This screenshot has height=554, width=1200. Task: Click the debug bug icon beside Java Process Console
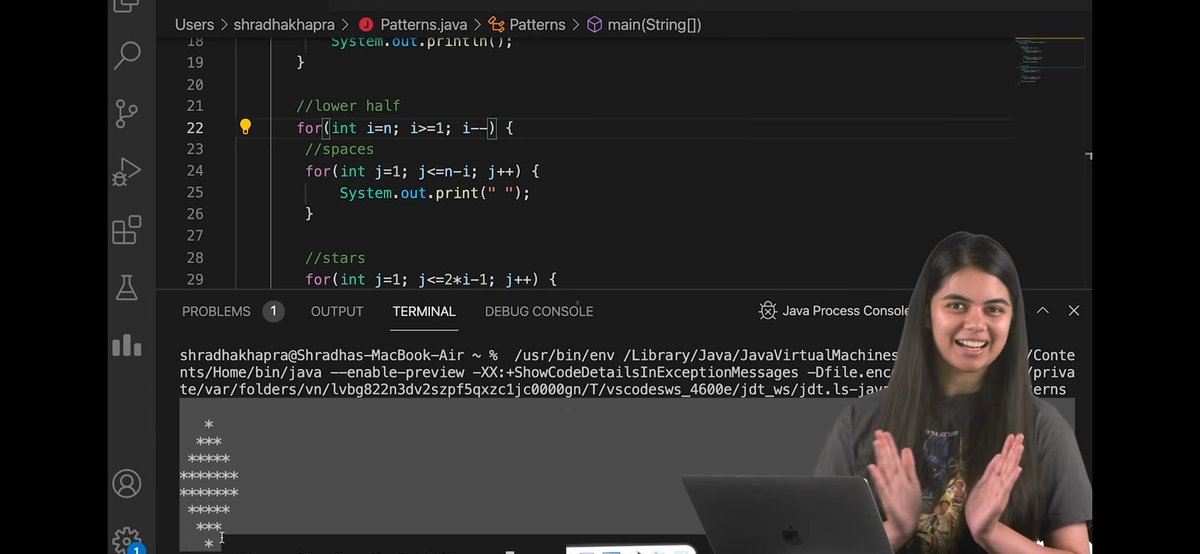pyautogui.click(x=768, y=311)
